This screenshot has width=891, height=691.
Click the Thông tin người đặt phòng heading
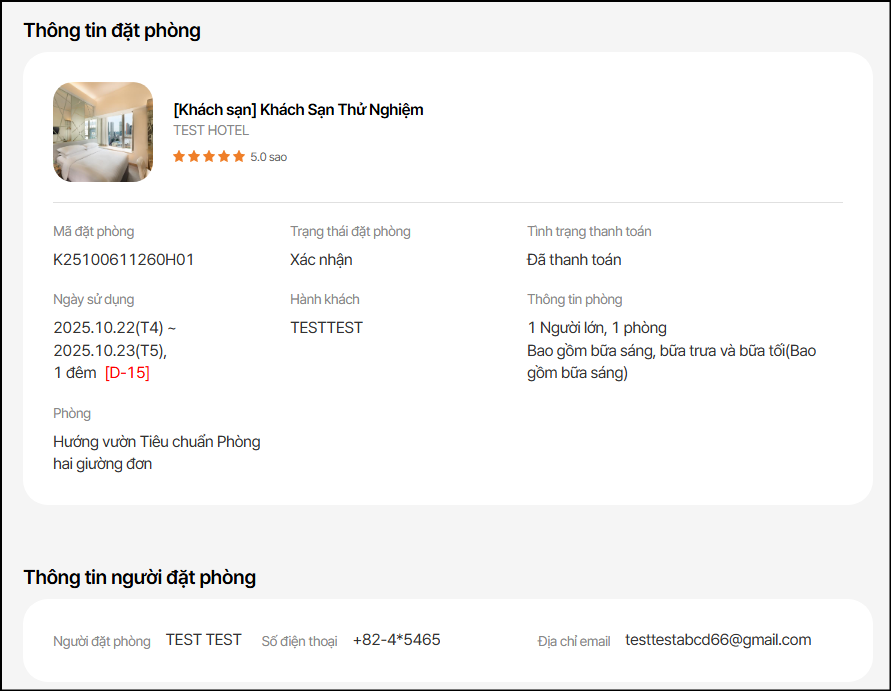140,577
